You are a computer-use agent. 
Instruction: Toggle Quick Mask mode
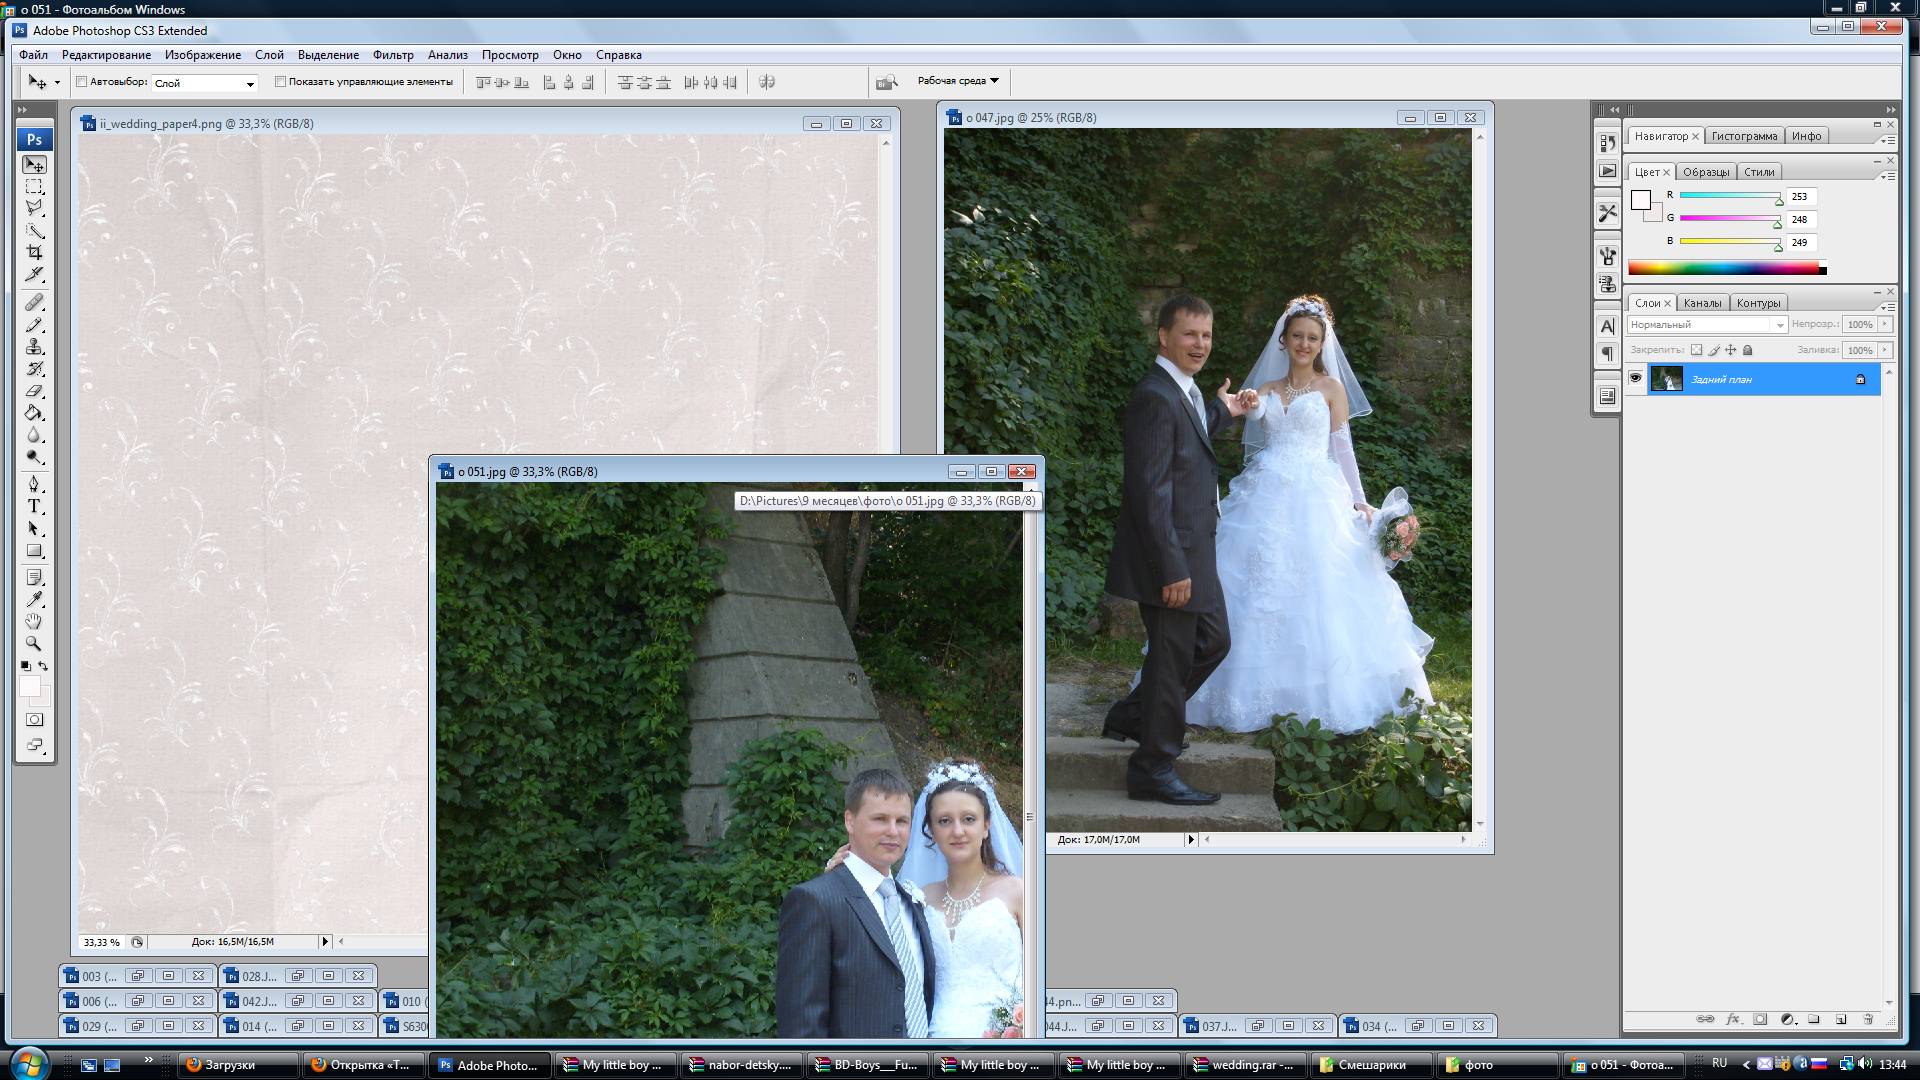(x=34, y=719)
